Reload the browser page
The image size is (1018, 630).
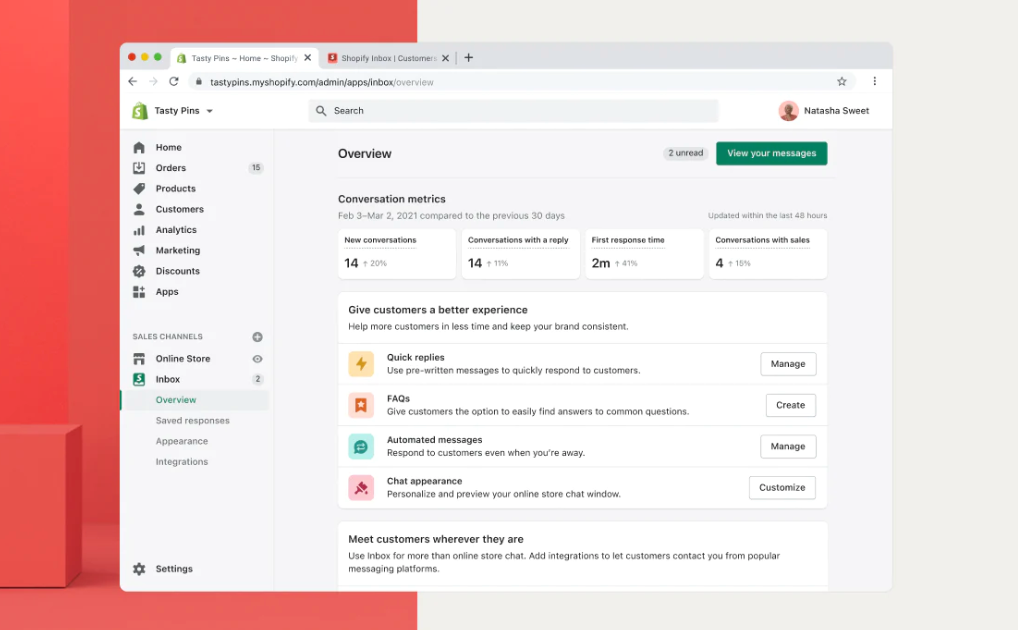click(174, 82)
